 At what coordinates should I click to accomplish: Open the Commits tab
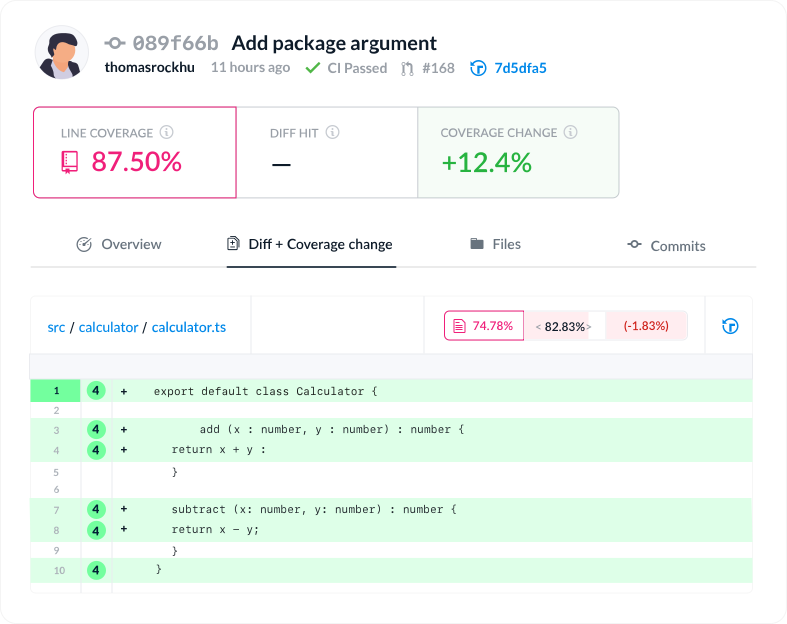666,245
